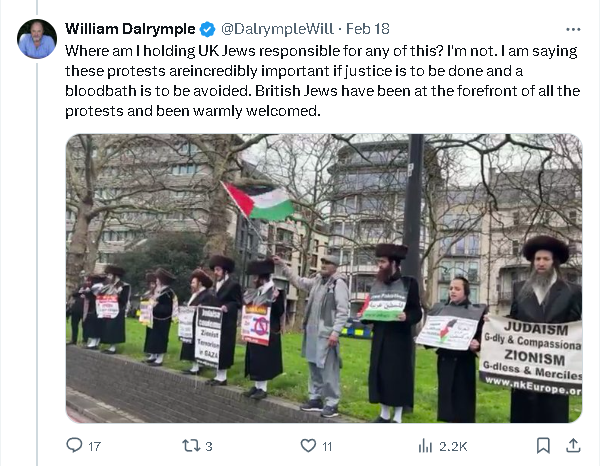Open the tweet's more options menu
607x466 pixels.
click(x=573, y=27)
